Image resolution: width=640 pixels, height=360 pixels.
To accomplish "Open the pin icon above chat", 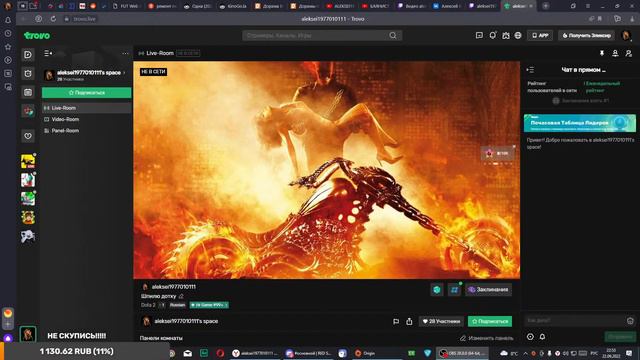I will [x=602, y=53].
